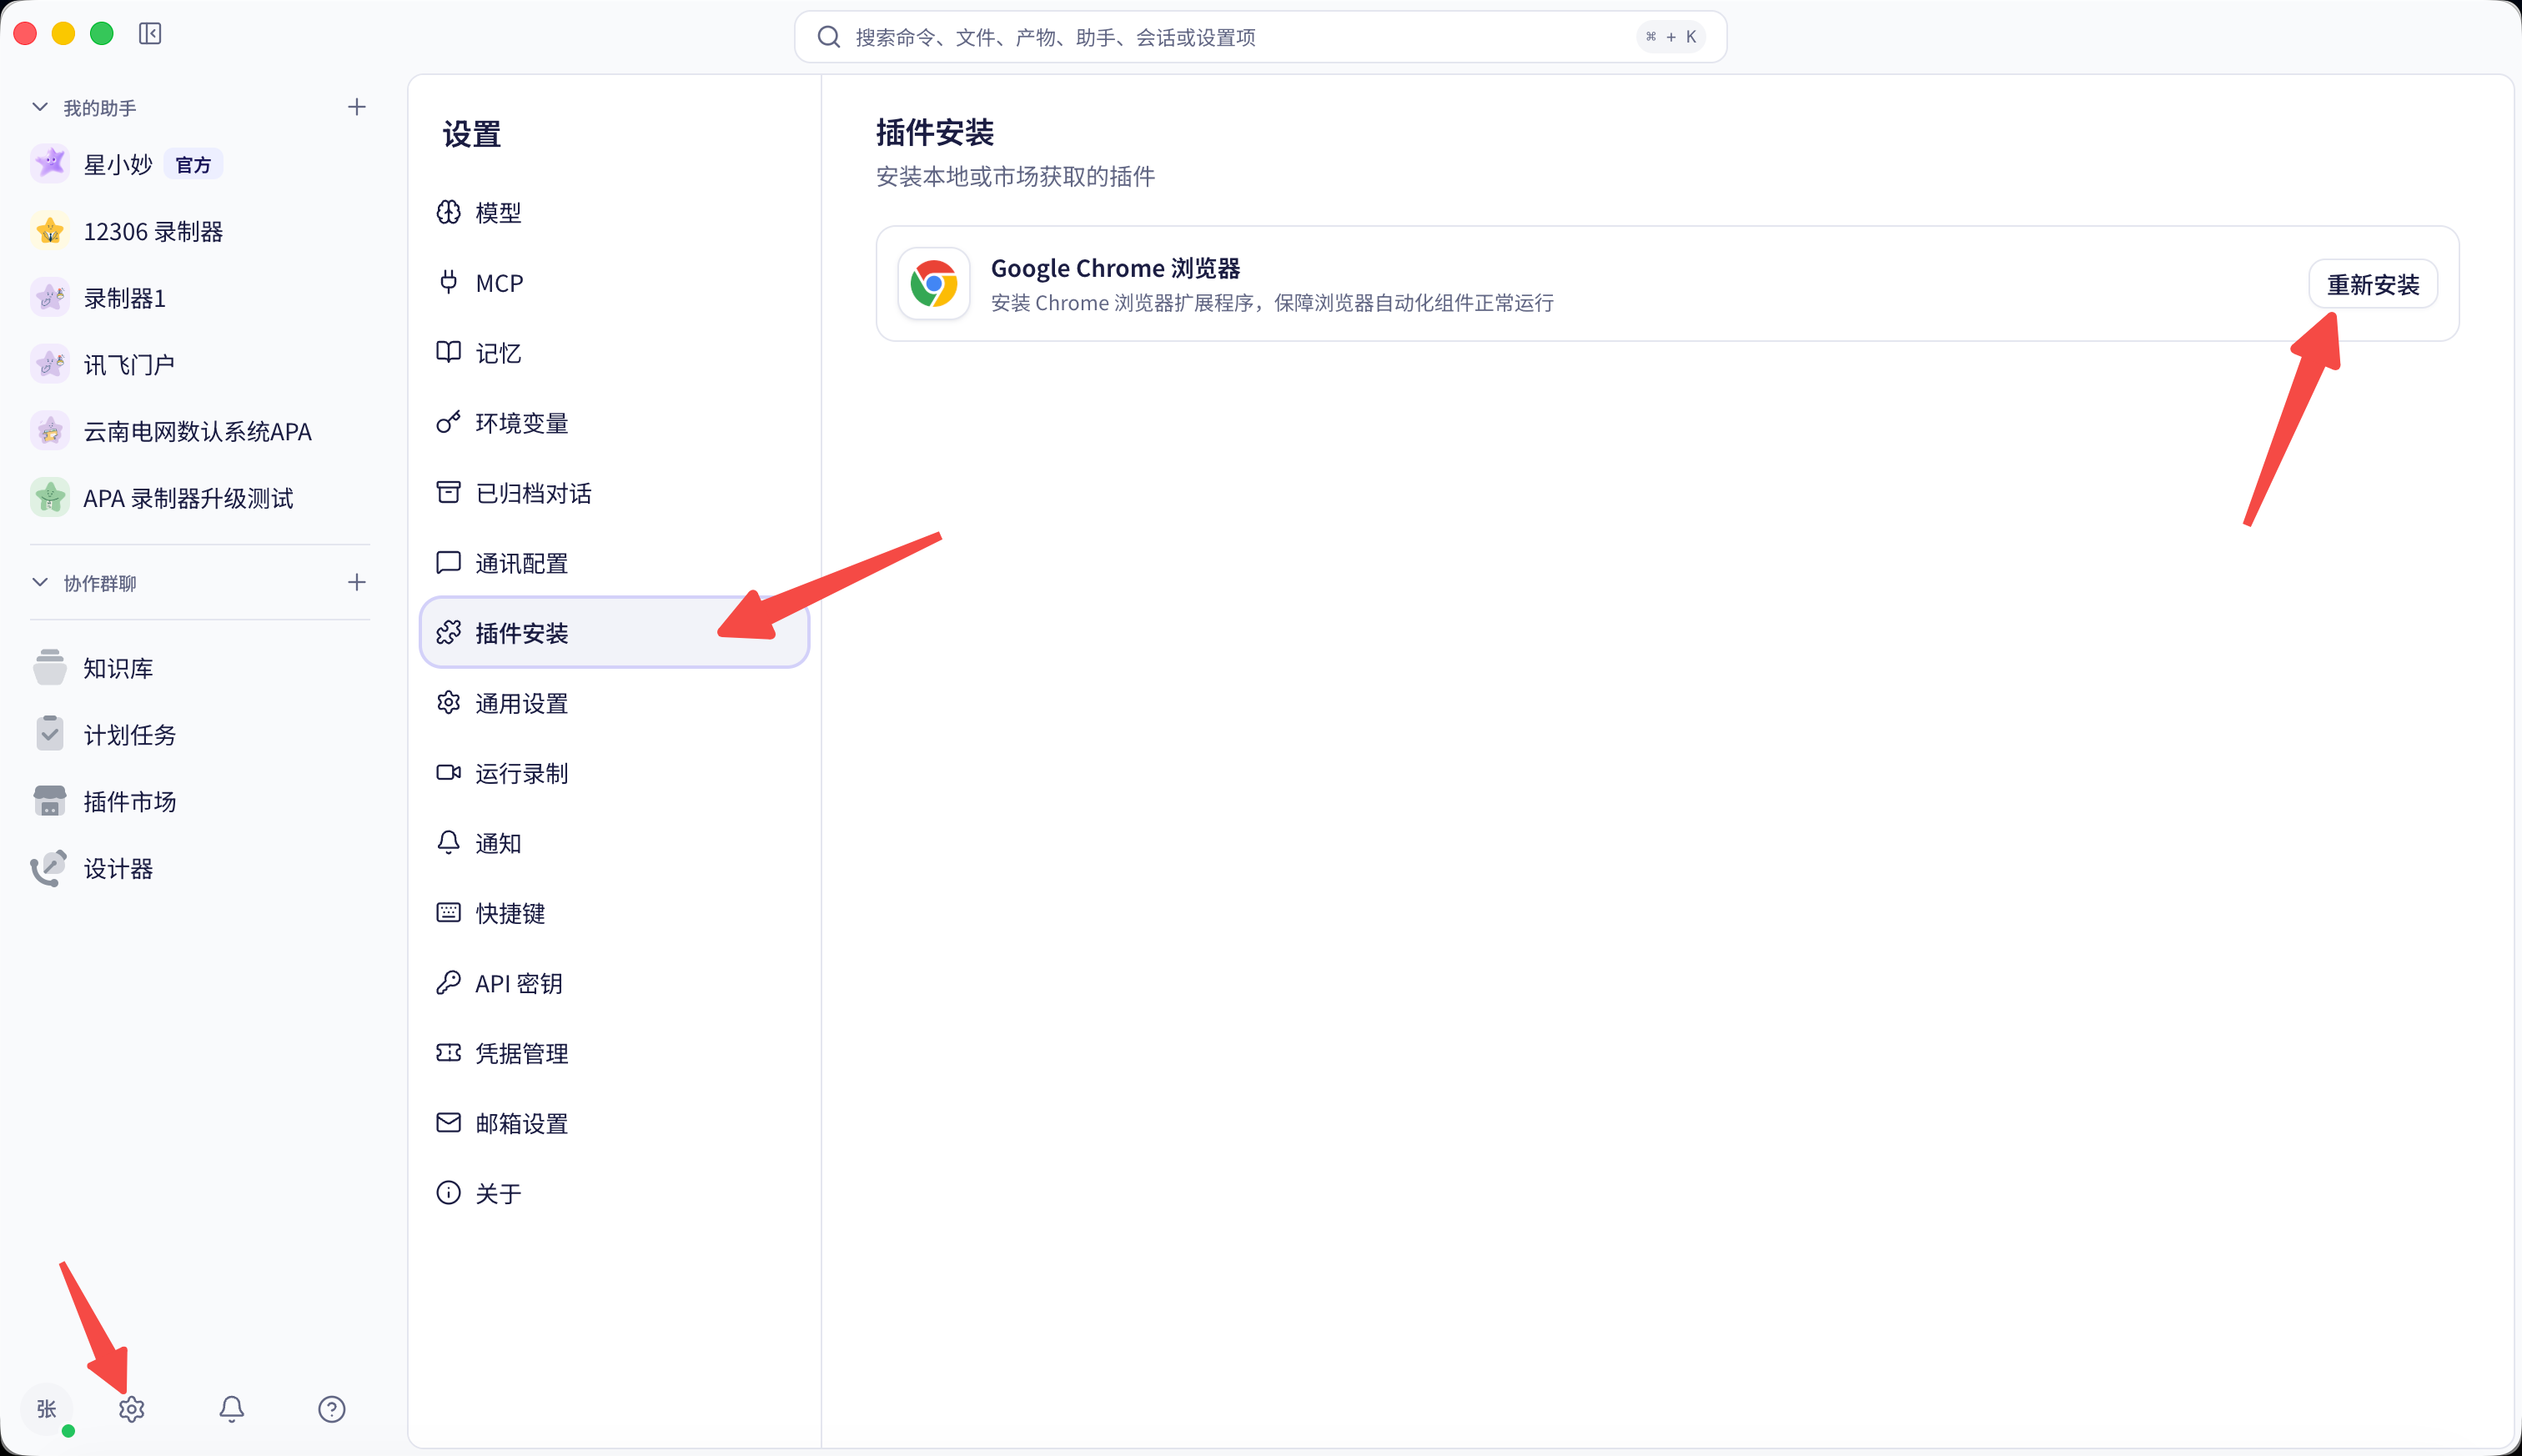Viewport: 2522px width, 1456px height.
Task: Go to MCP settings
Action: tap(614, 283)
